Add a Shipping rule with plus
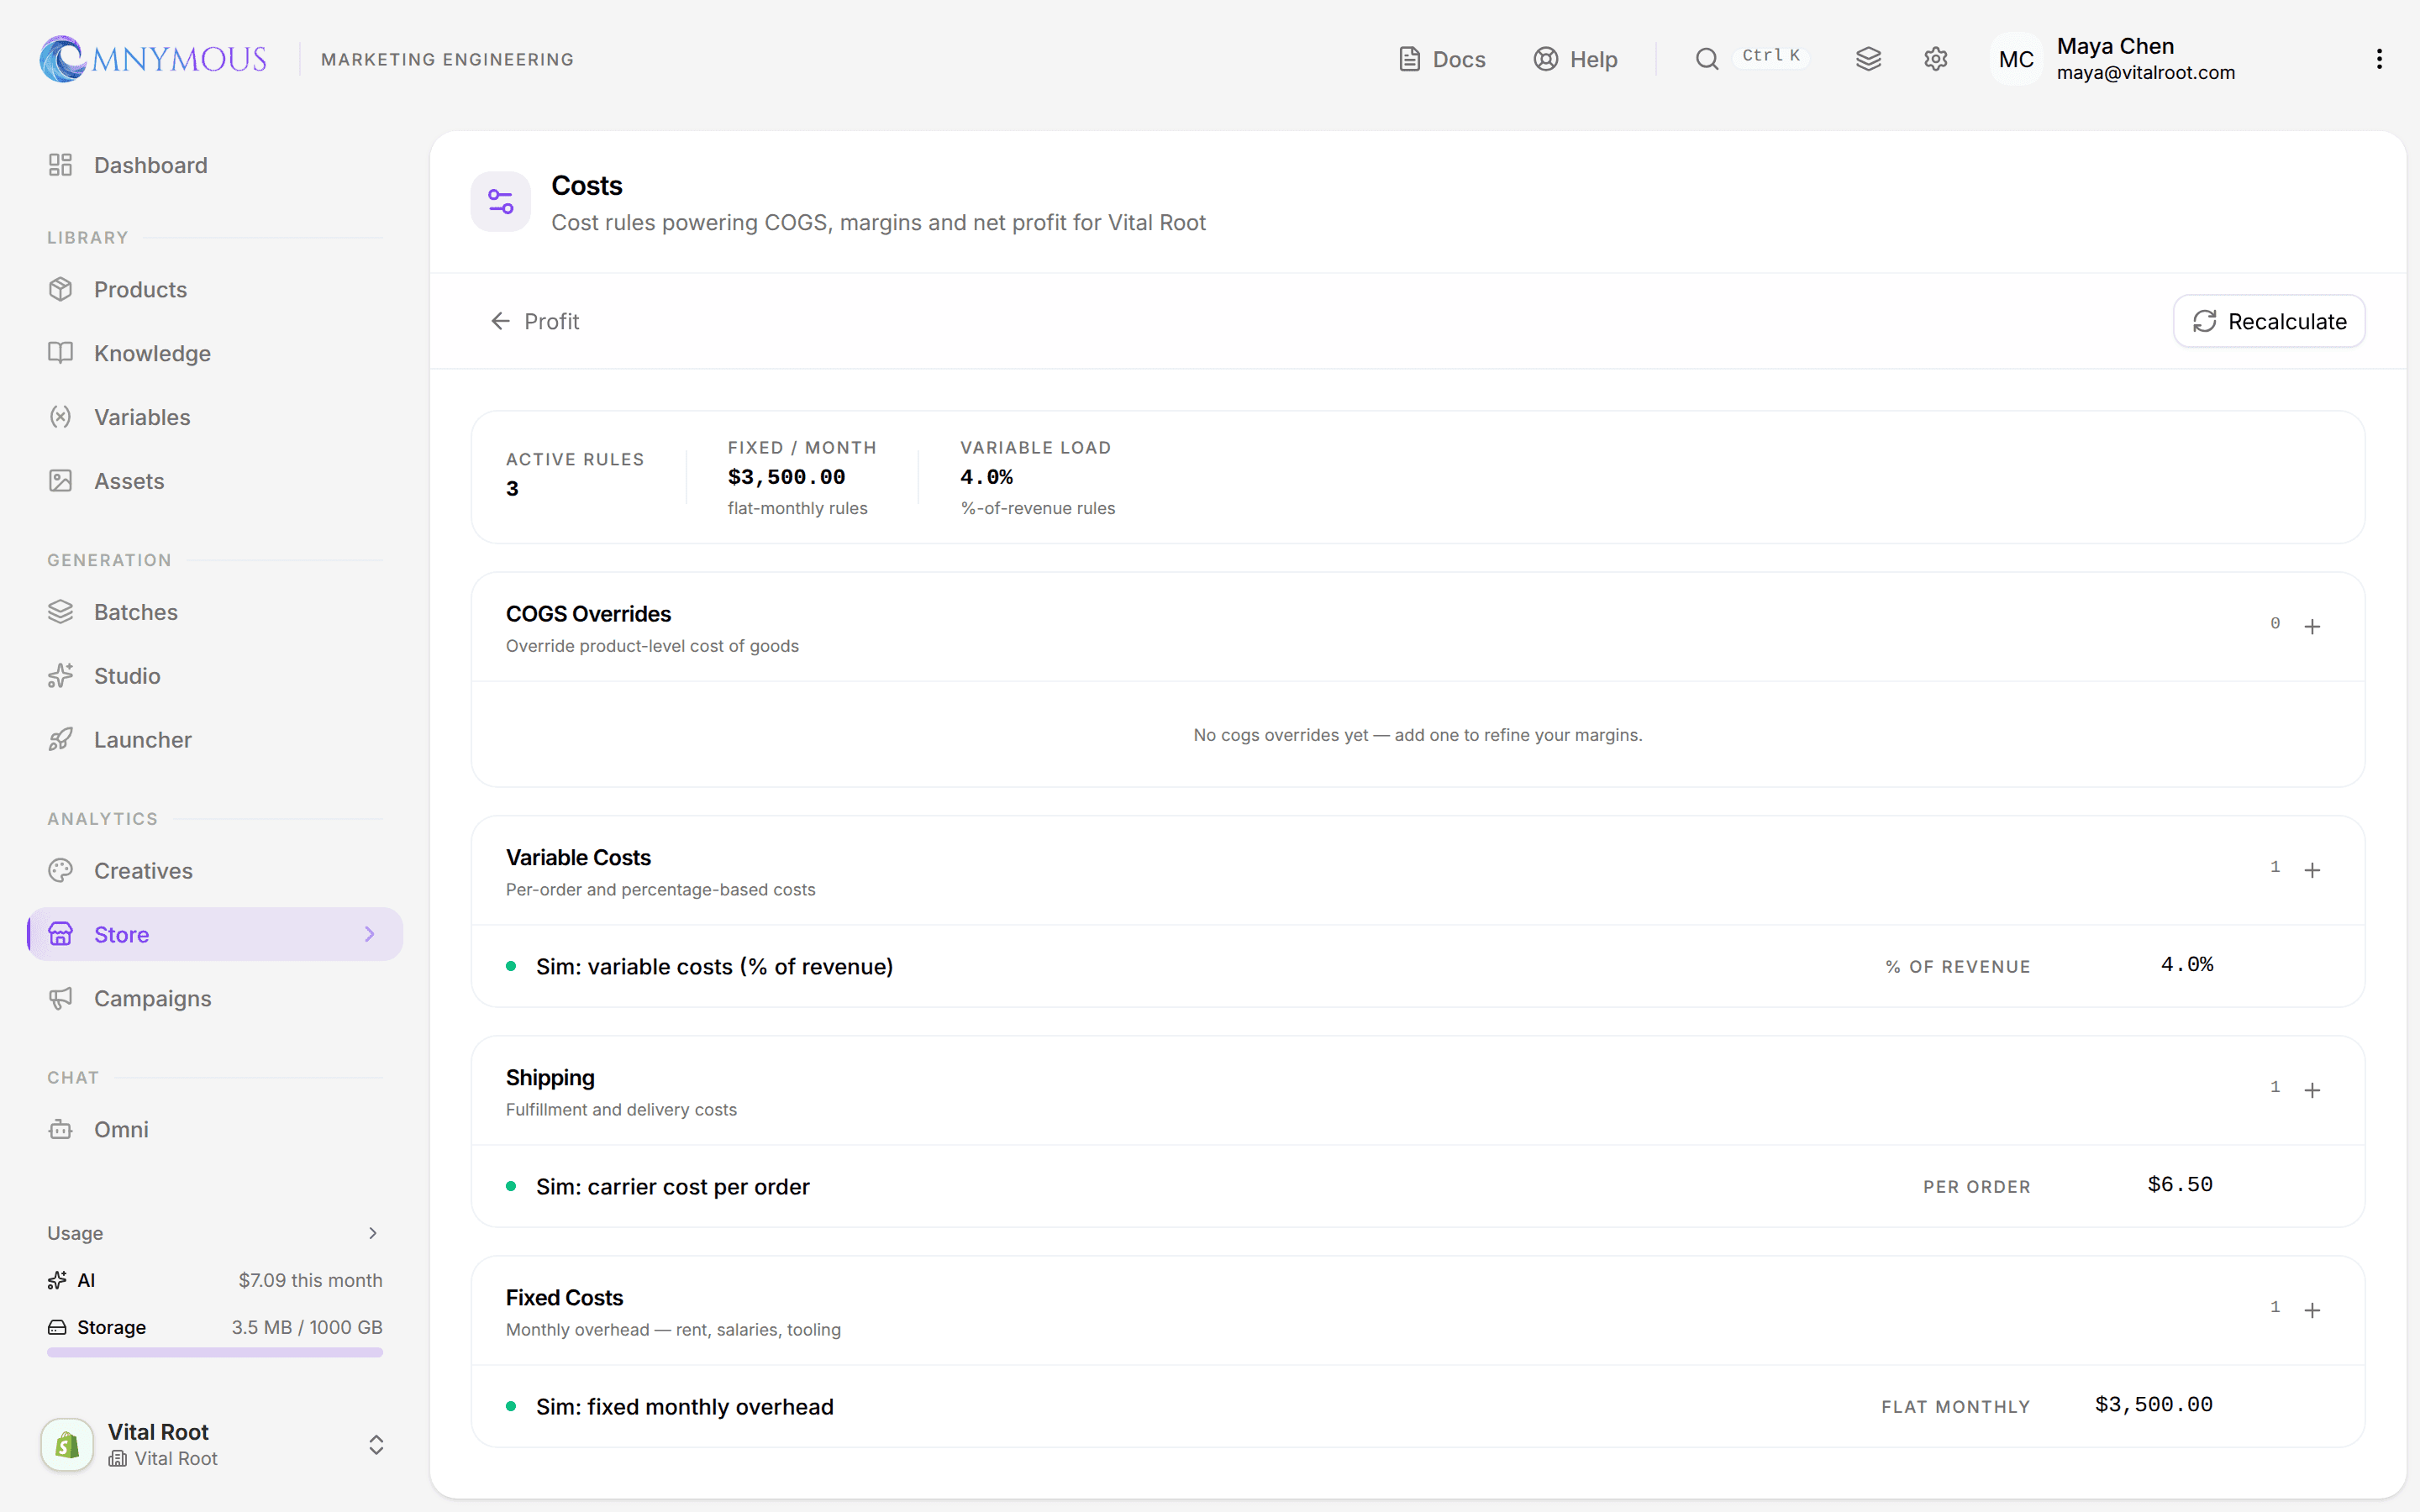 [2312, 1090]
